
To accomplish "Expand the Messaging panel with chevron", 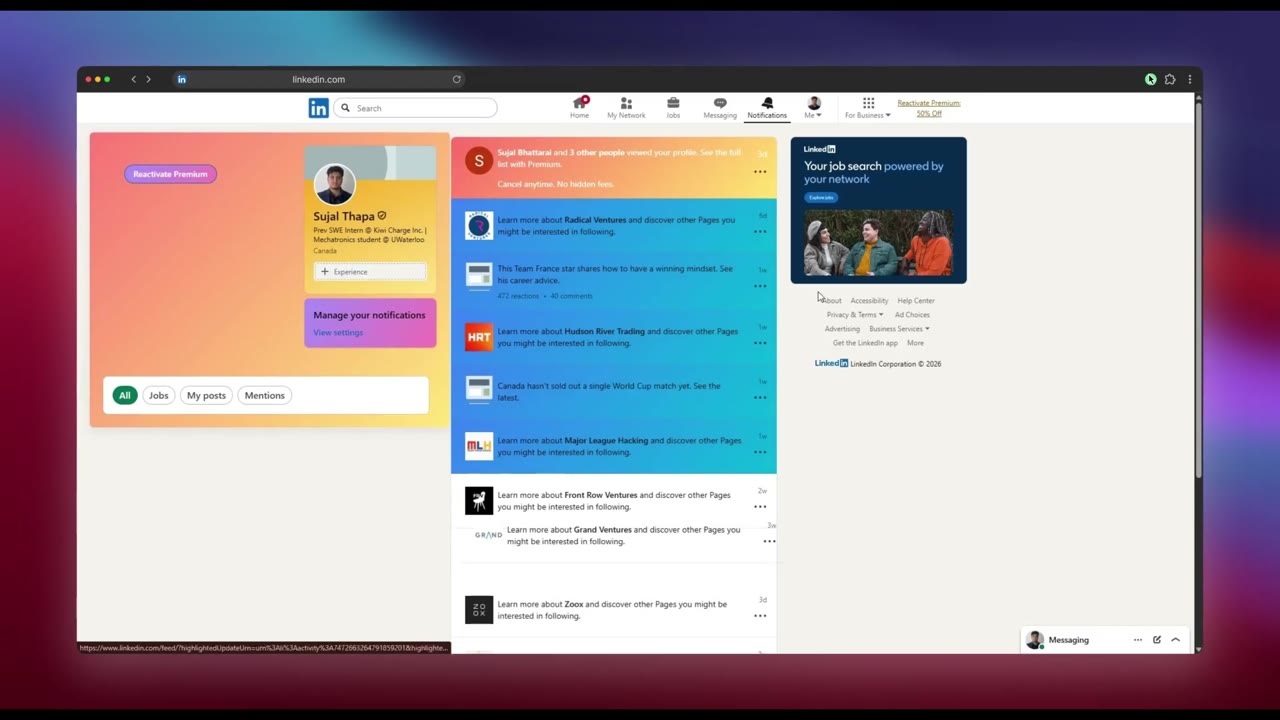I will click(1176, 640).
